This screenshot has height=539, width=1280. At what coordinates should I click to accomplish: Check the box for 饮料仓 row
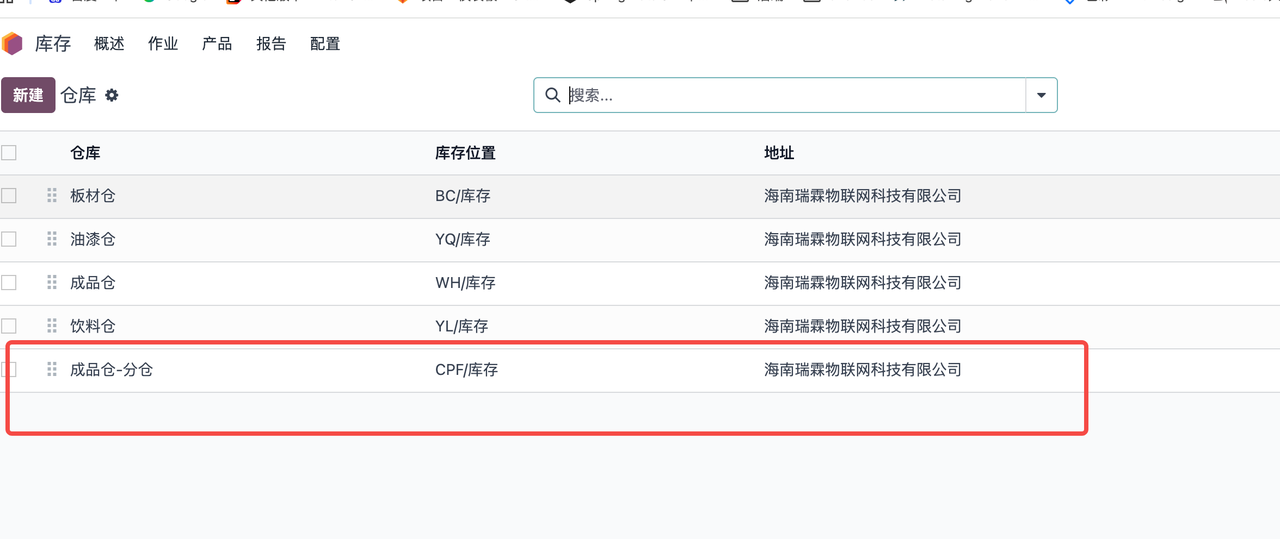[9, 326]
